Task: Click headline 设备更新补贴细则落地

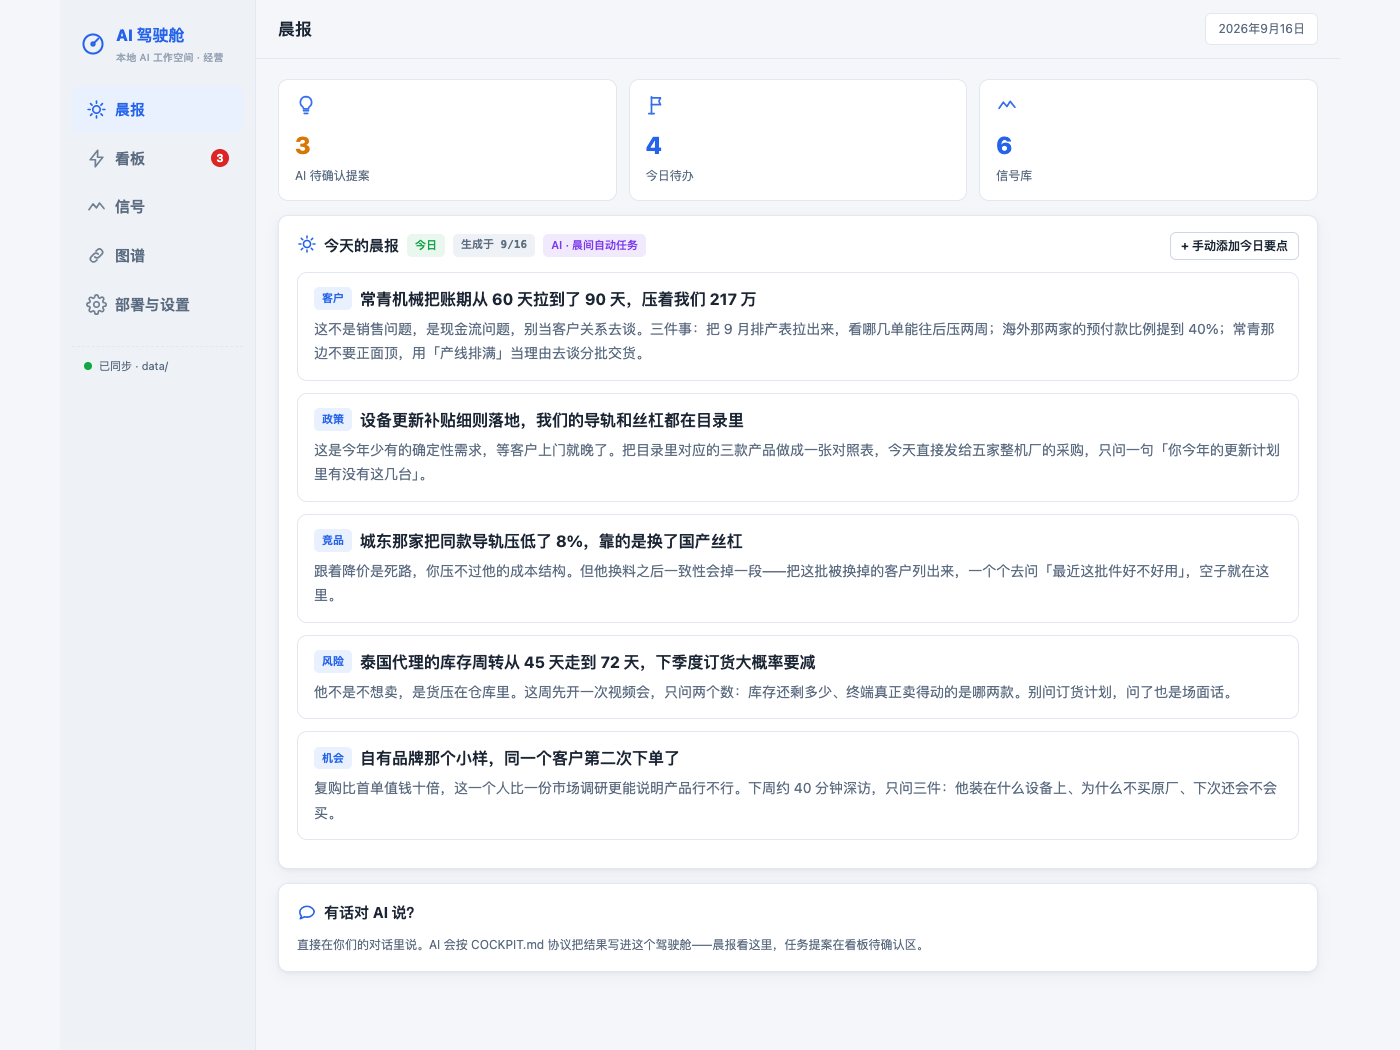Action: [552, 421]
